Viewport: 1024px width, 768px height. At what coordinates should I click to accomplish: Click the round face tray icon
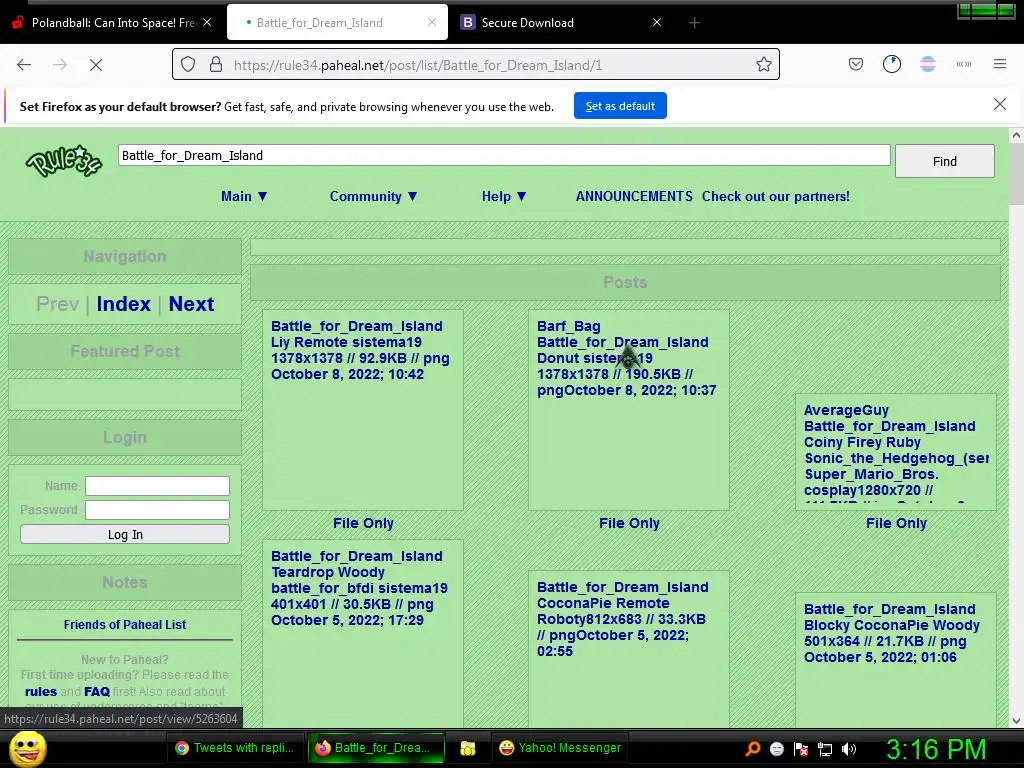[776, 748]
